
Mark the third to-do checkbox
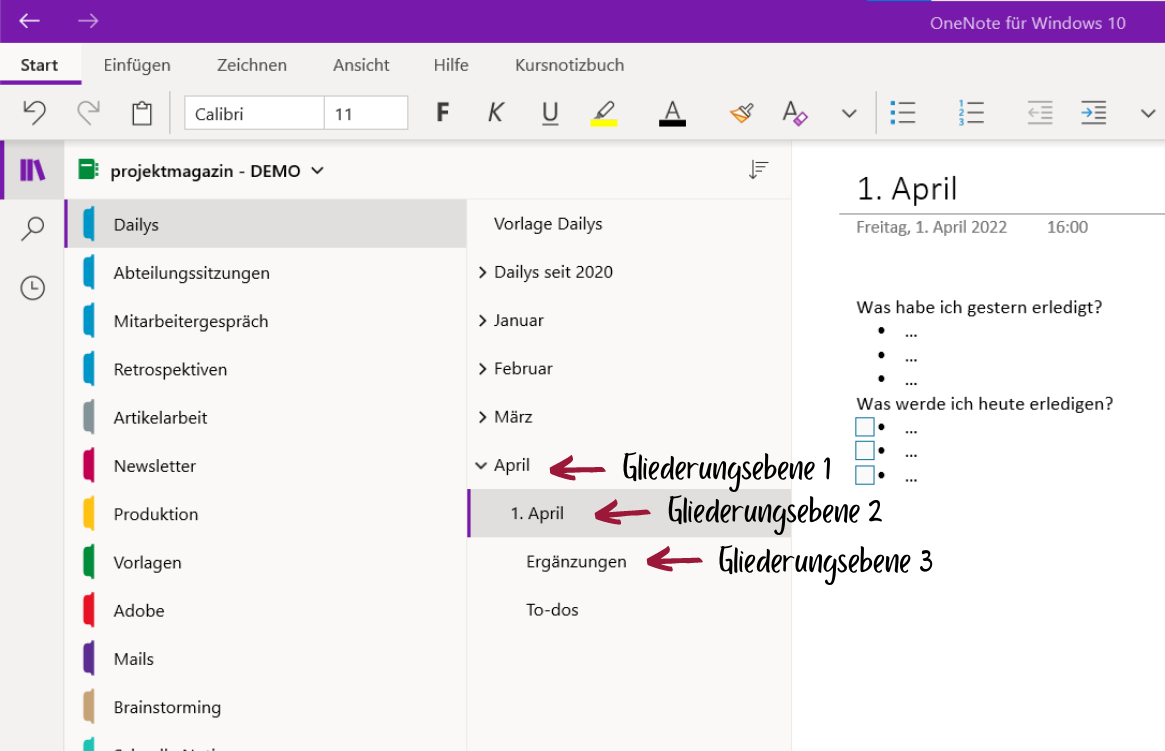click(865, 475)
